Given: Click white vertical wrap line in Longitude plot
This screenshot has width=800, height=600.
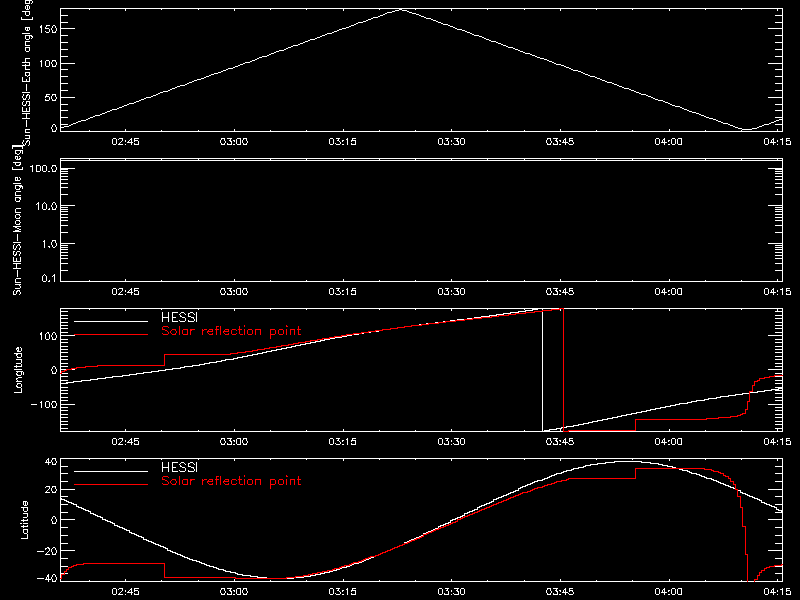Looking at the screenshot, I should (x=542, y=370).
